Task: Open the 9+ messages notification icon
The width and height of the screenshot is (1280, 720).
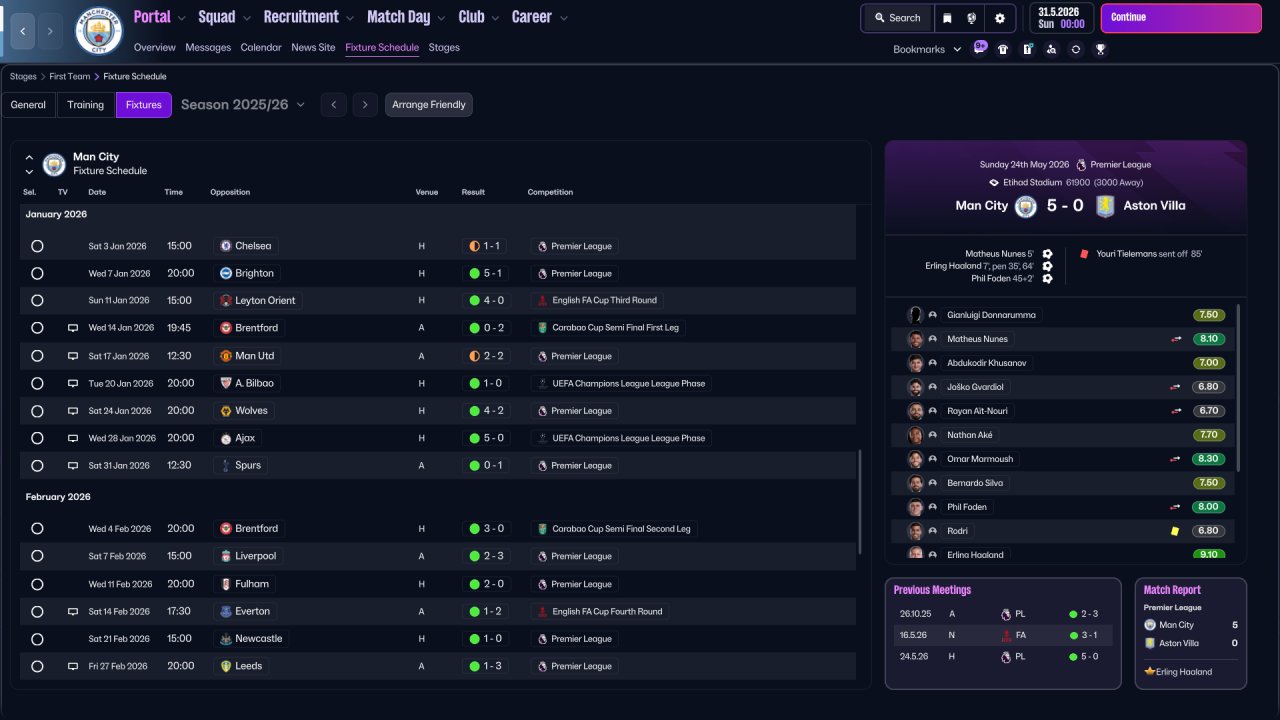Action: tap(980, 48)
